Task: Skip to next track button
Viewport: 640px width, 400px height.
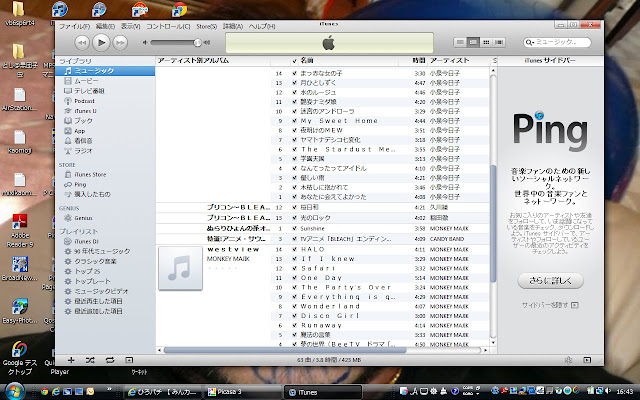Action: 120,42
